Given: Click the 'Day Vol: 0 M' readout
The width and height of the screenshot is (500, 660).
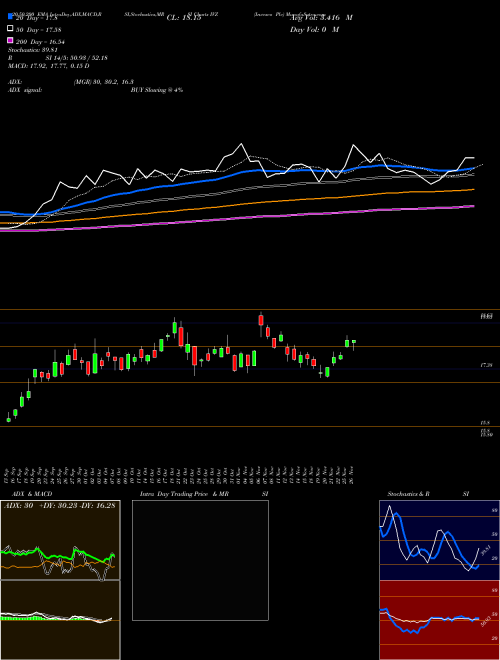Looking at the screenshot, I should (x=314, y=29).
